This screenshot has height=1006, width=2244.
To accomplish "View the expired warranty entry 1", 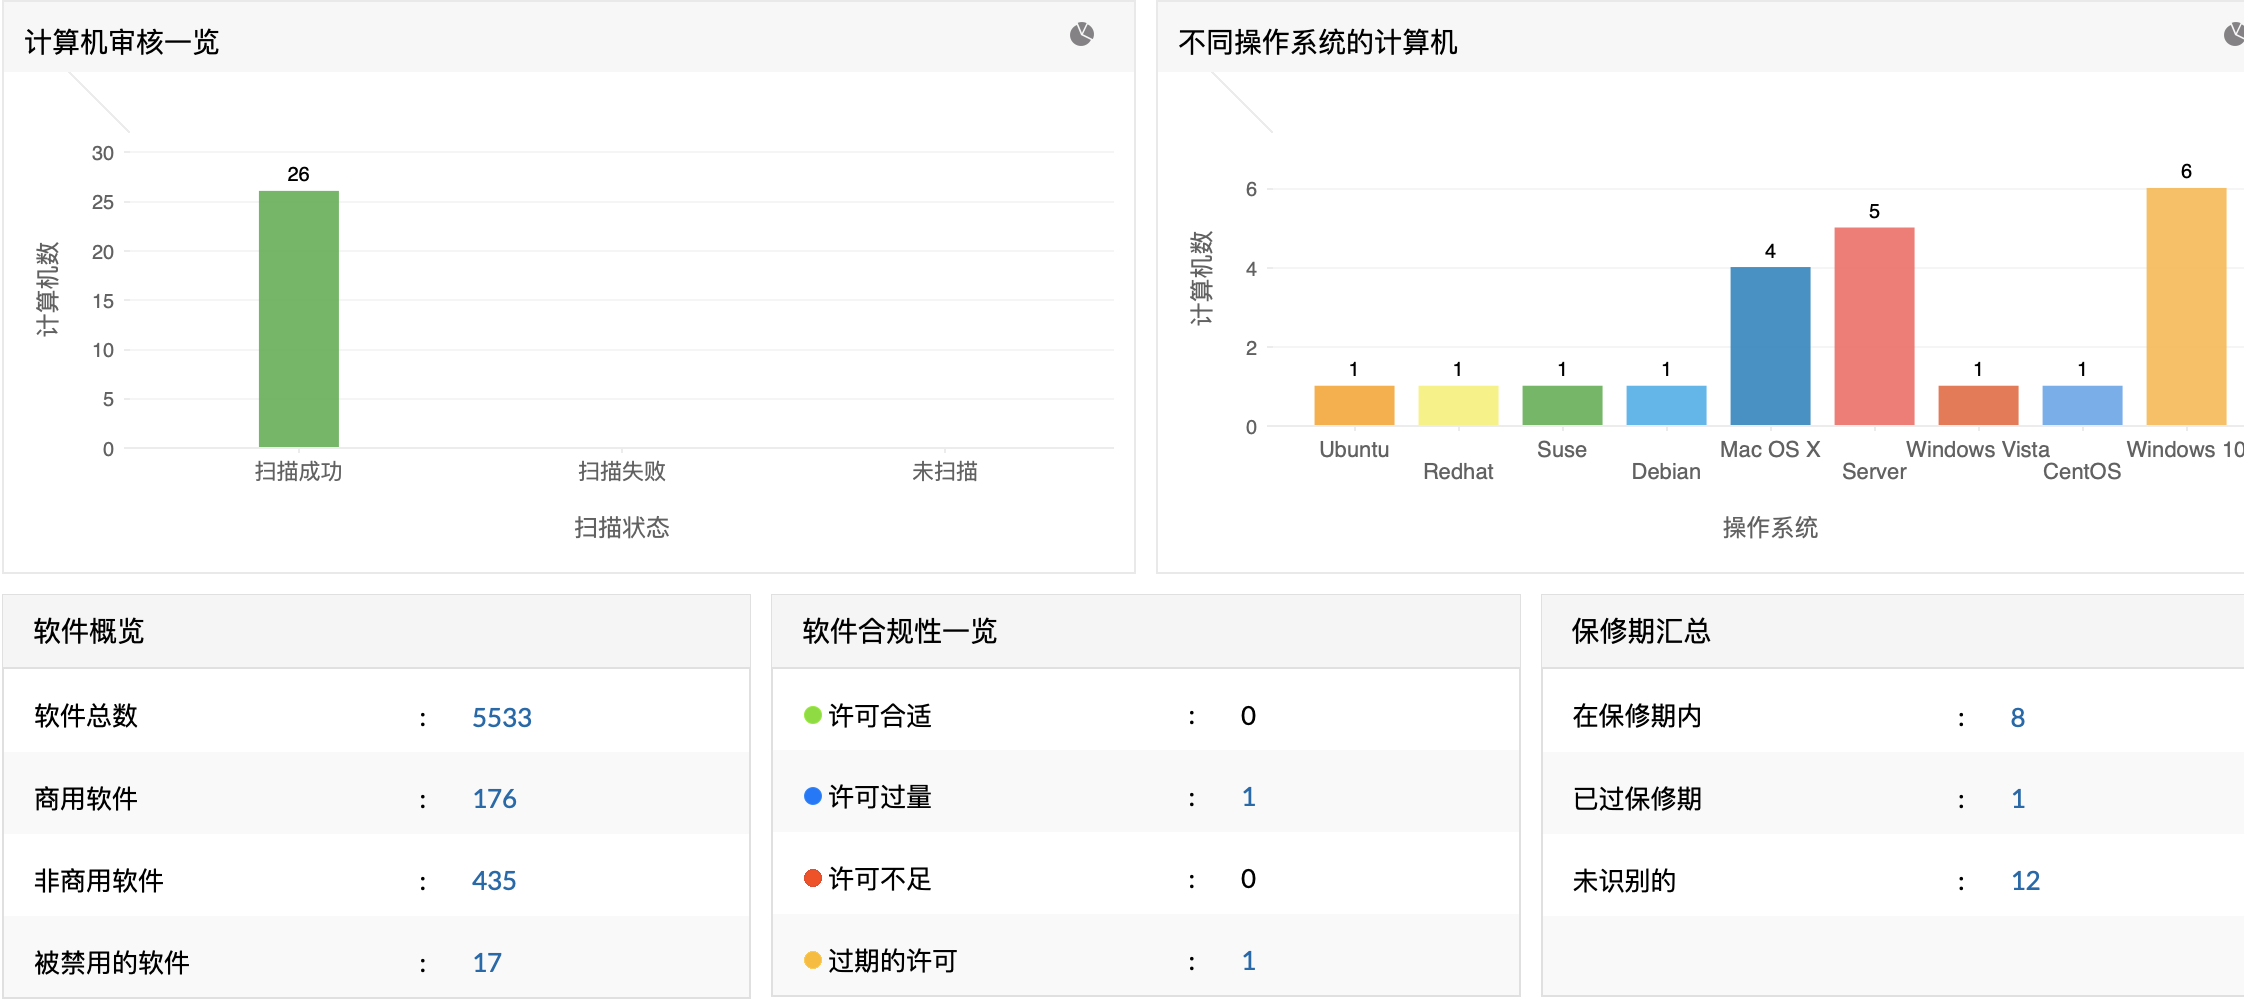I will click(x=2017, y=799).
